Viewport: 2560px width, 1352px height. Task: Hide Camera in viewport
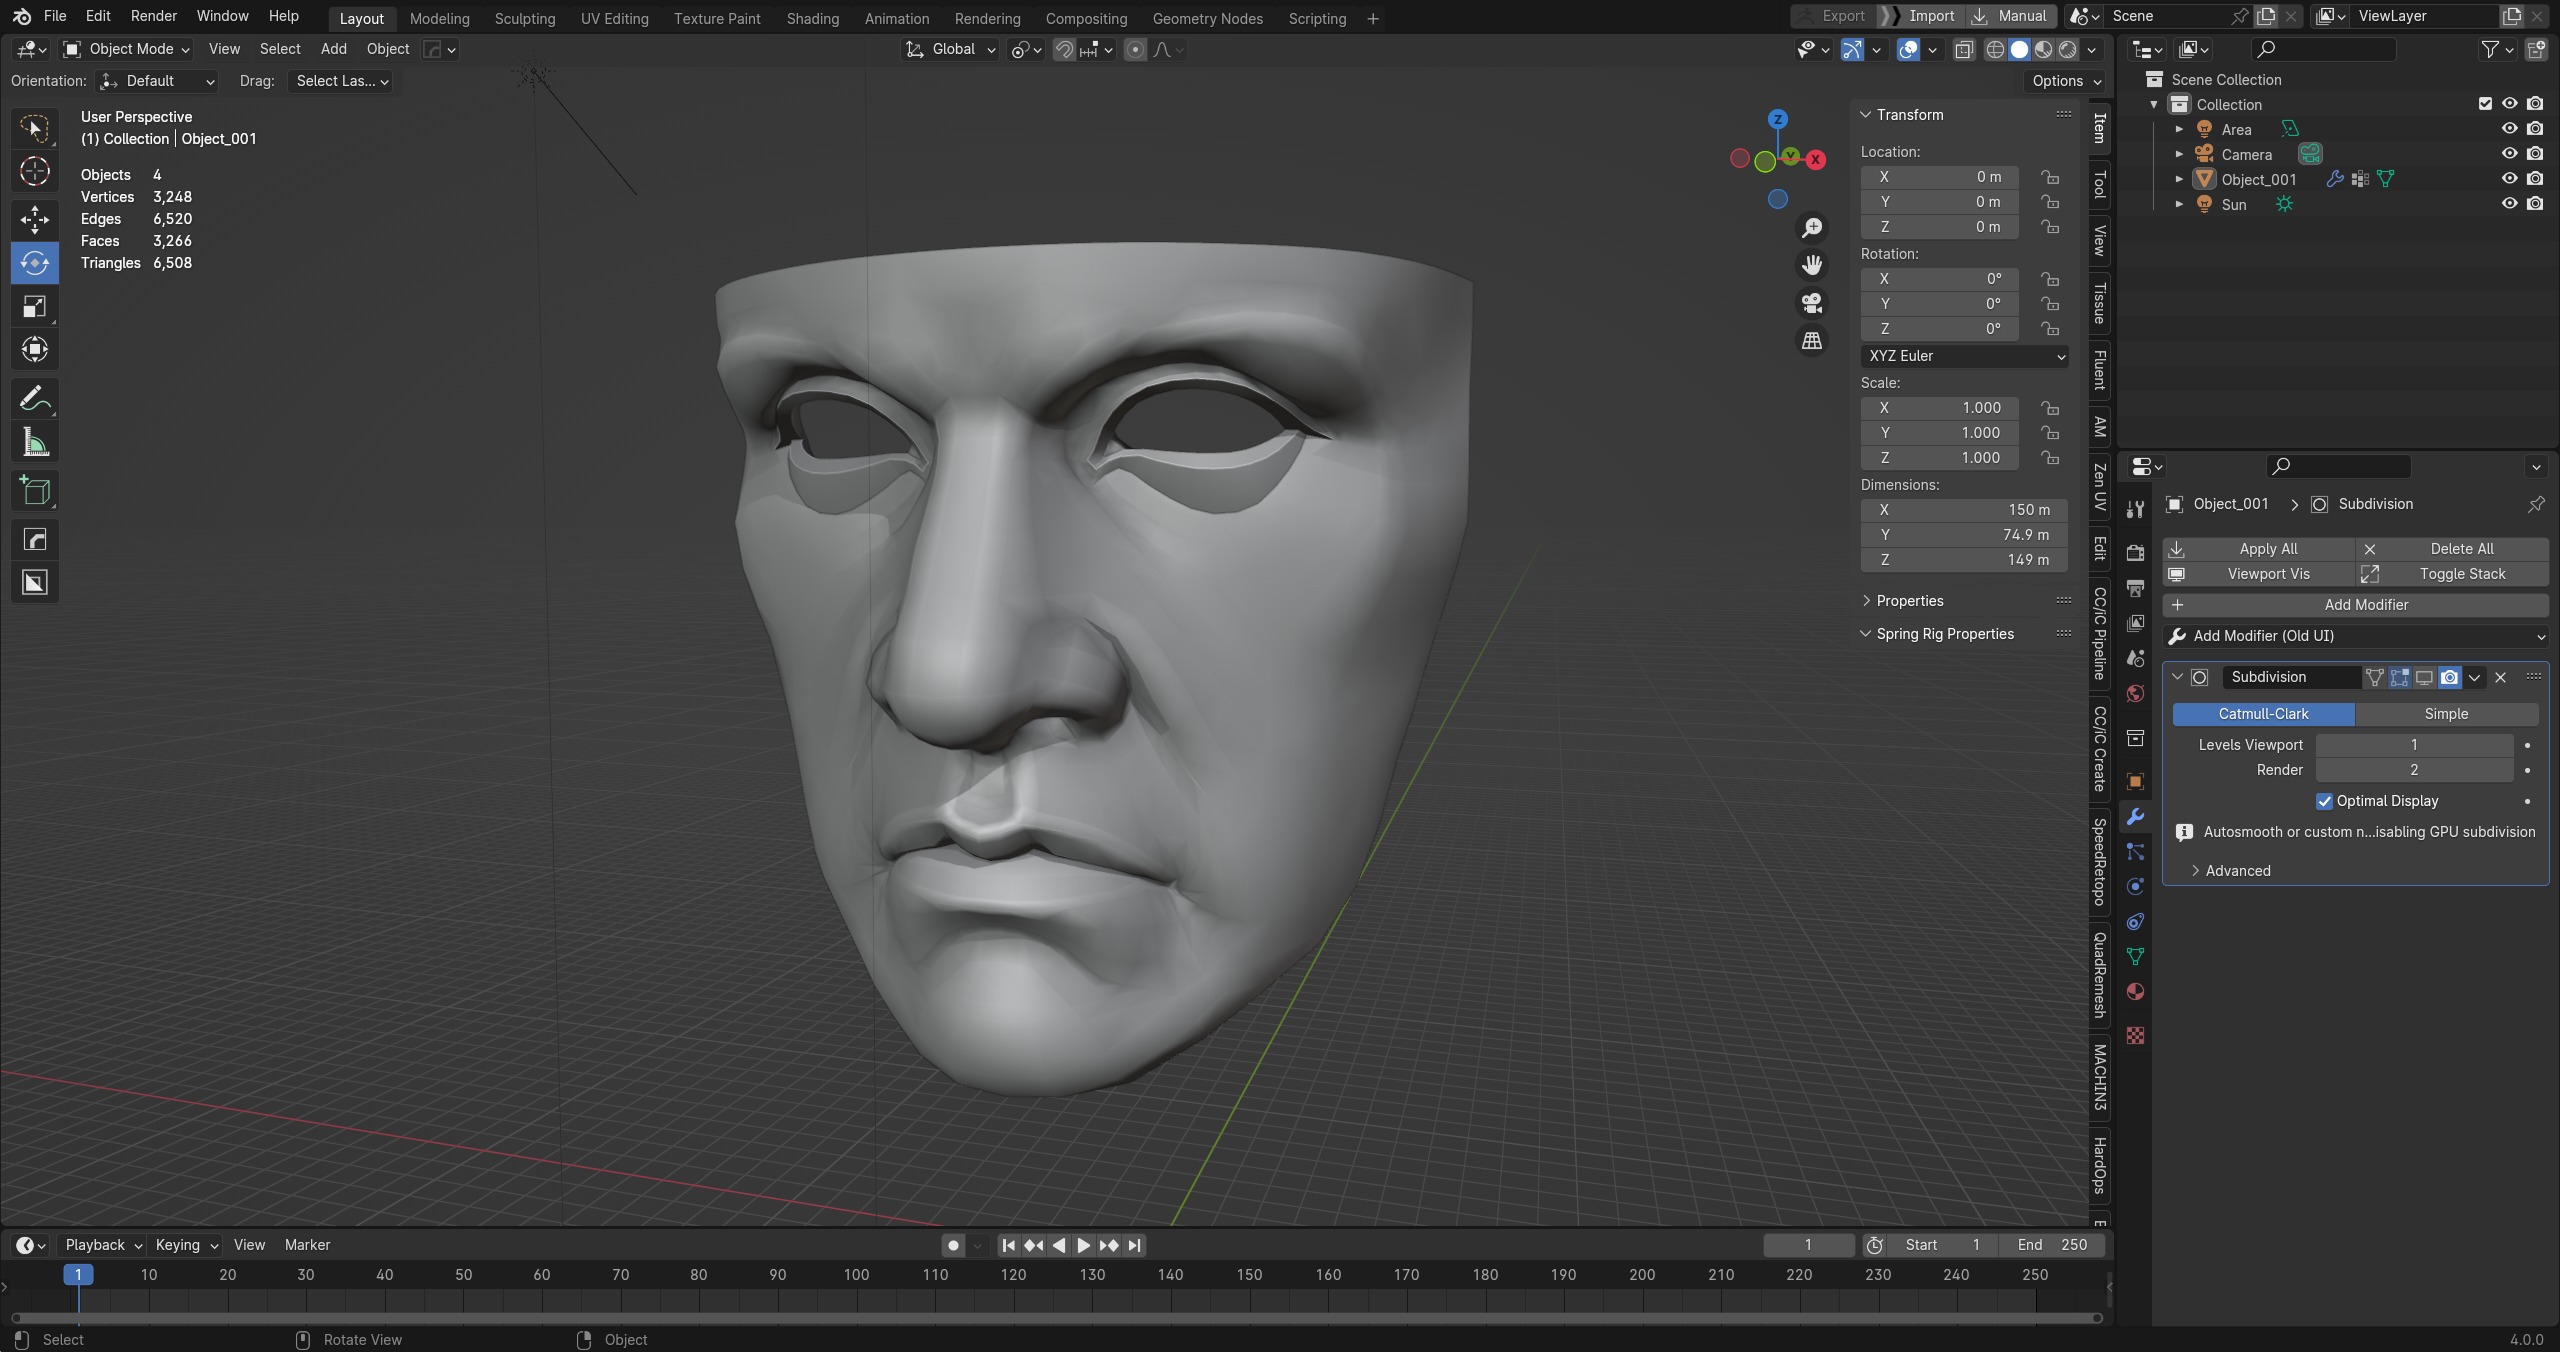coord(2509,154)
